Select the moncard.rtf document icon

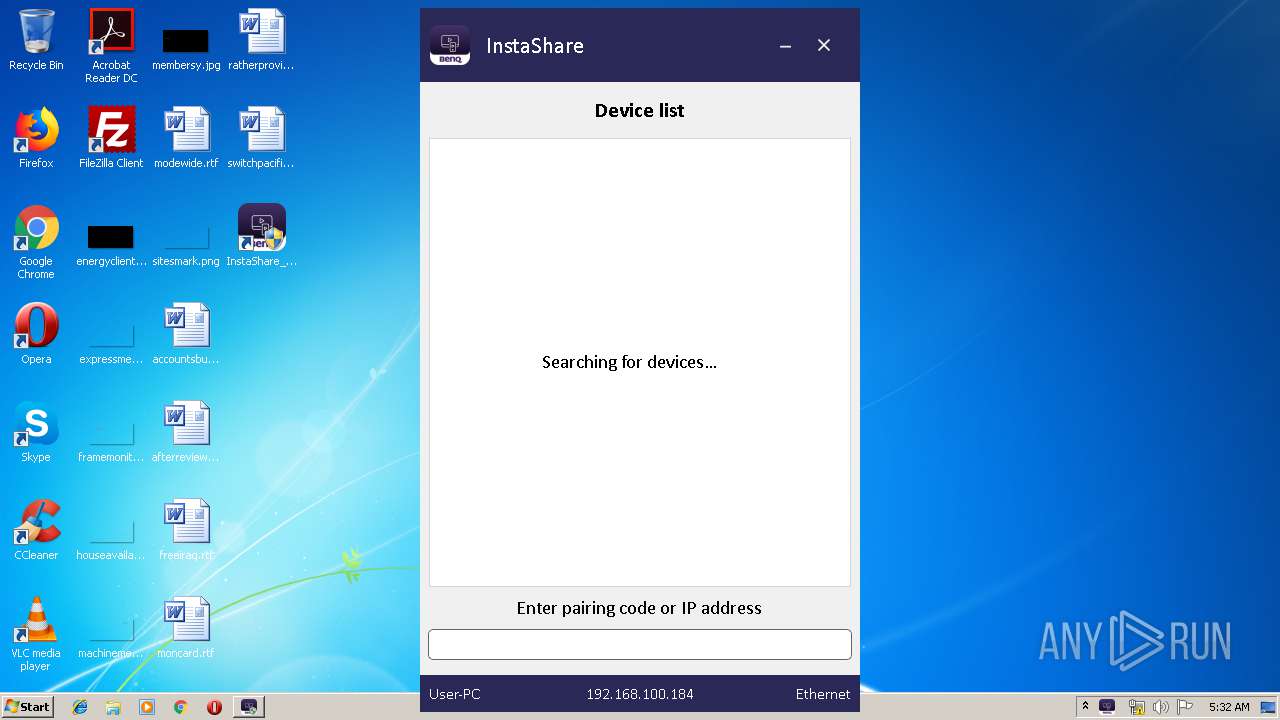186,628
